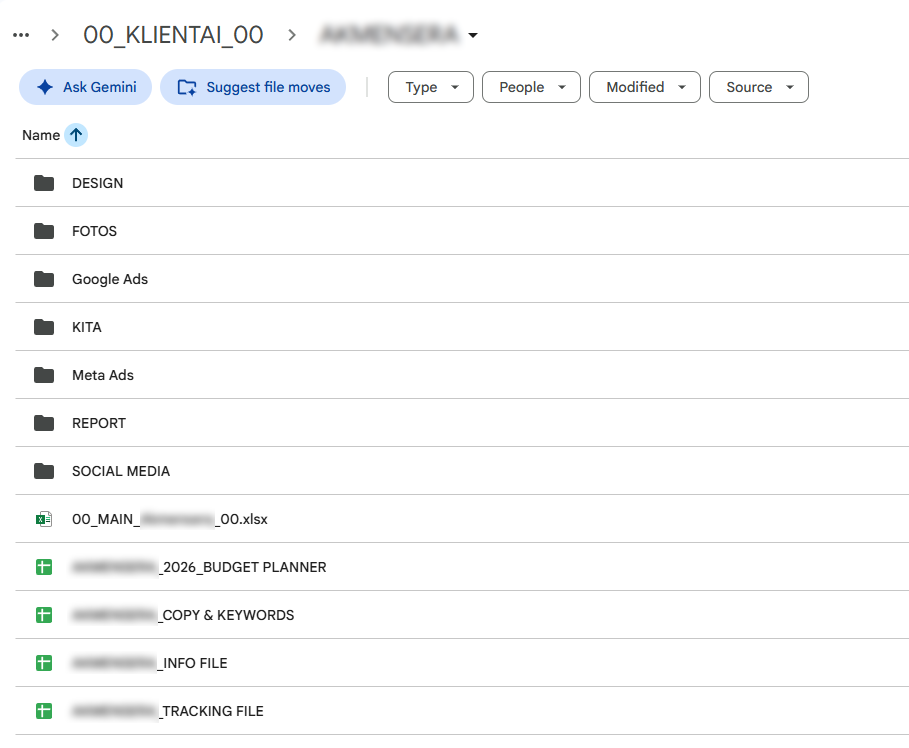909x748 pixels.
Task: Click the Suggest file moves button
Action: 253,87
